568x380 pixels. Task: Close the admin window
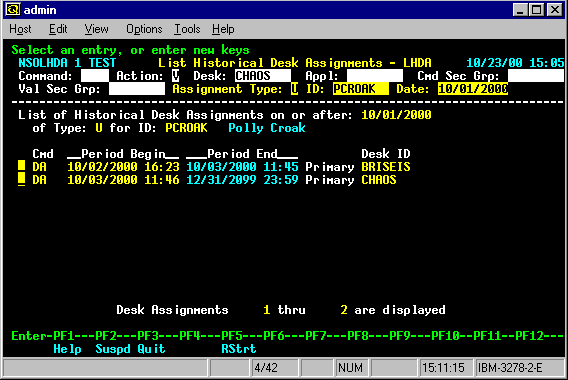555,10
